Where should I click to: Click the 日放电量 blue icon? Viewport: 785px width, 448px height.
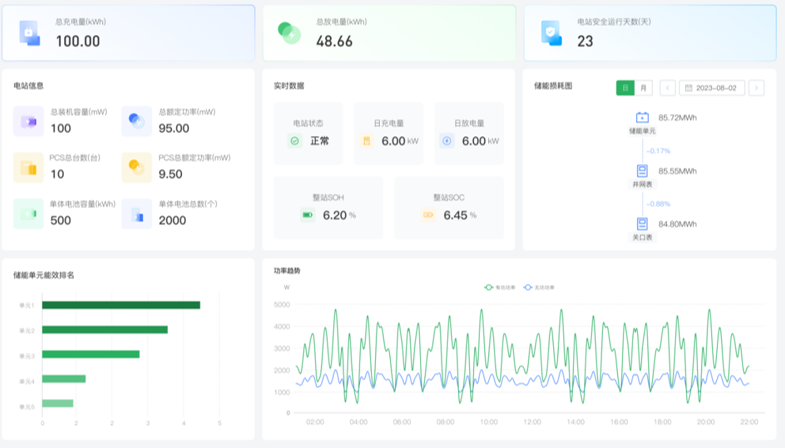tap(447, 141)
